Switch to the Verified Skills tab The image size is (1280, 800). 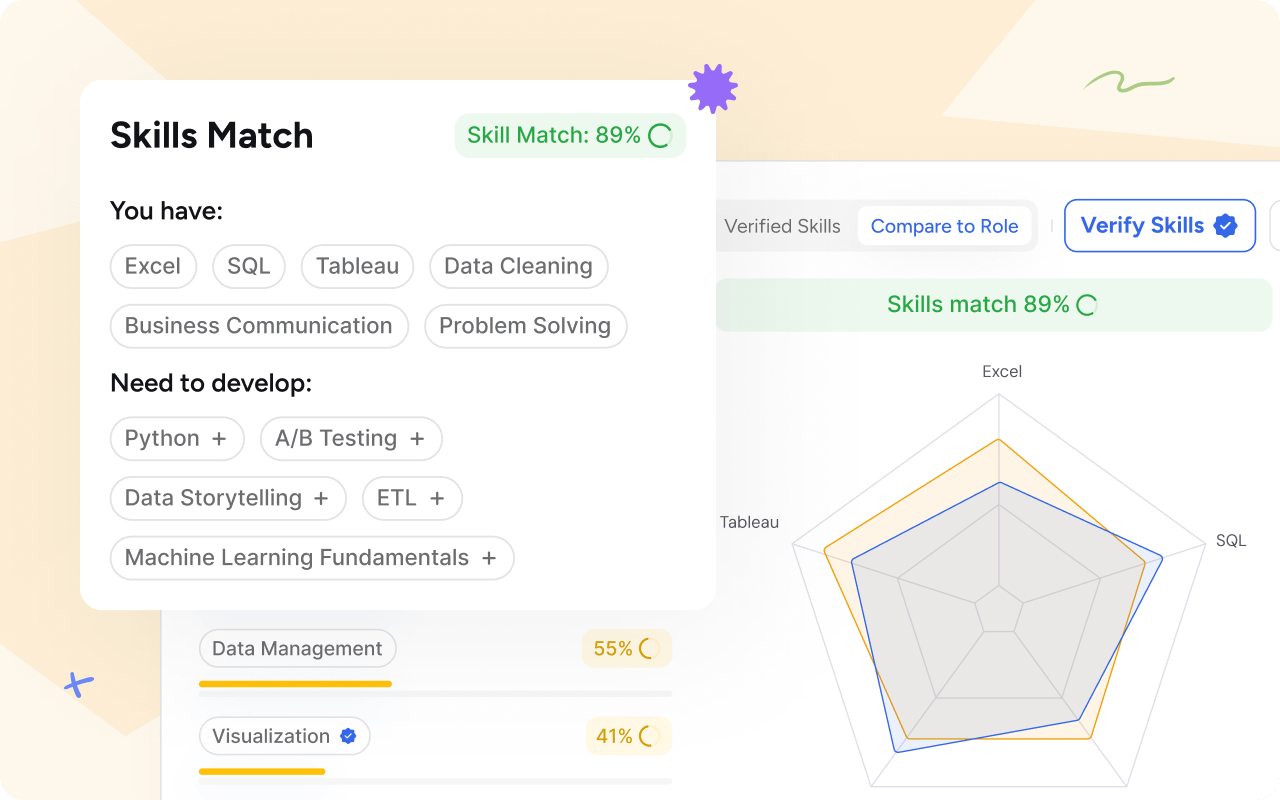point(782,226)
